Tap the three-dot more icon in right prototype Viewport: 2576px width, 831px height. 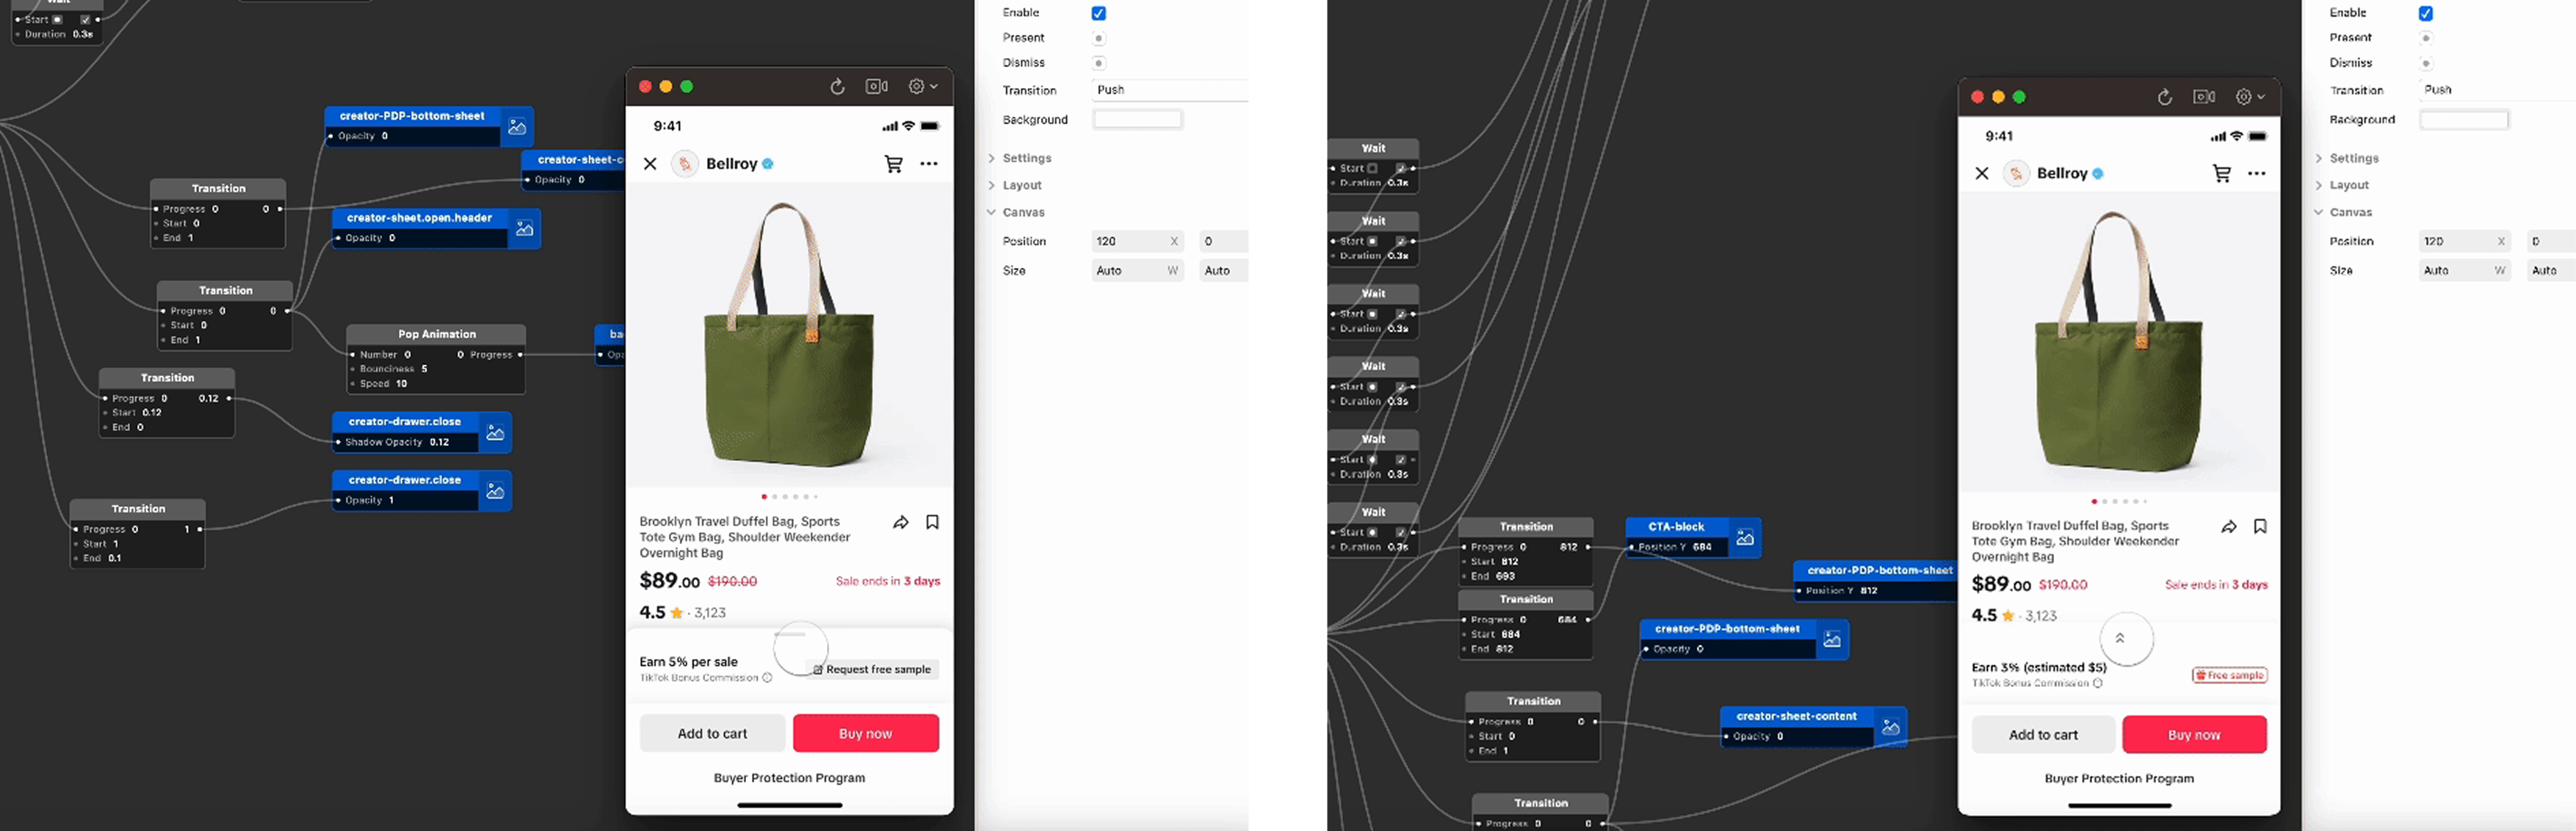click(2256, 174)
